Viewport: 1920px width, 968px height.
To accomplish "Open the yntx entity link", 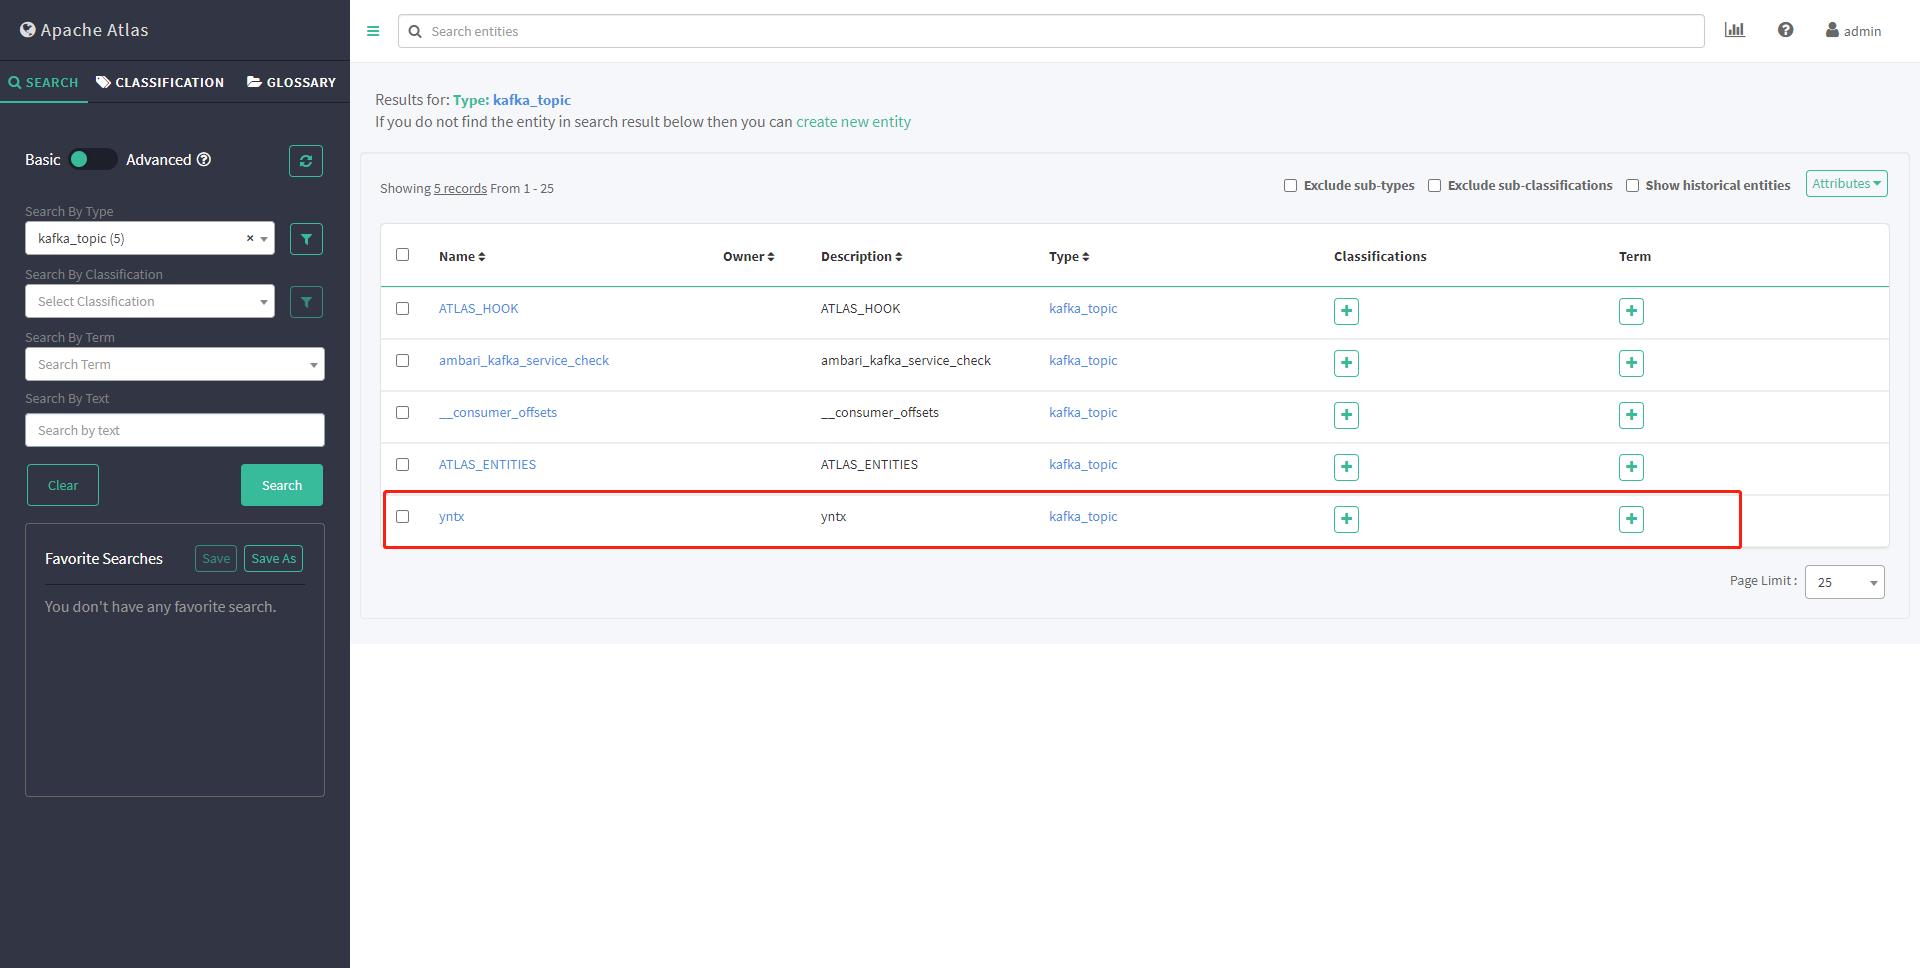I will coord(451,516).
